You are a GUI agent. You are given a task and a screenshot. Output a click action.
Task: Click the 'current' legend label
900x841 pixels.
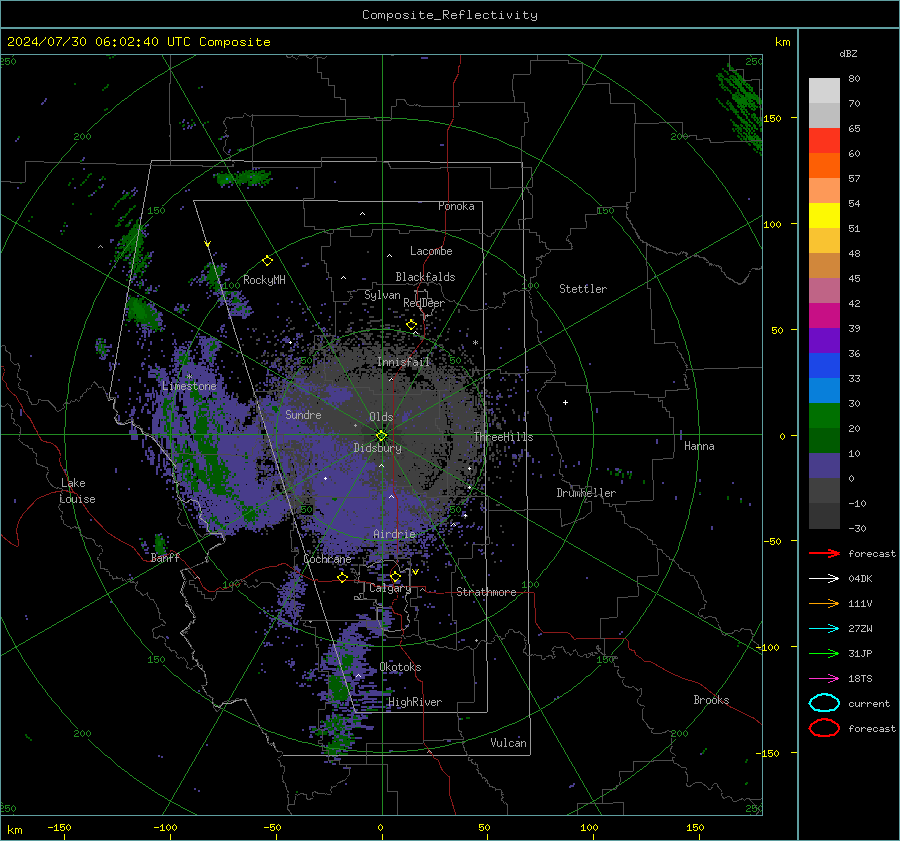point(869,703)
